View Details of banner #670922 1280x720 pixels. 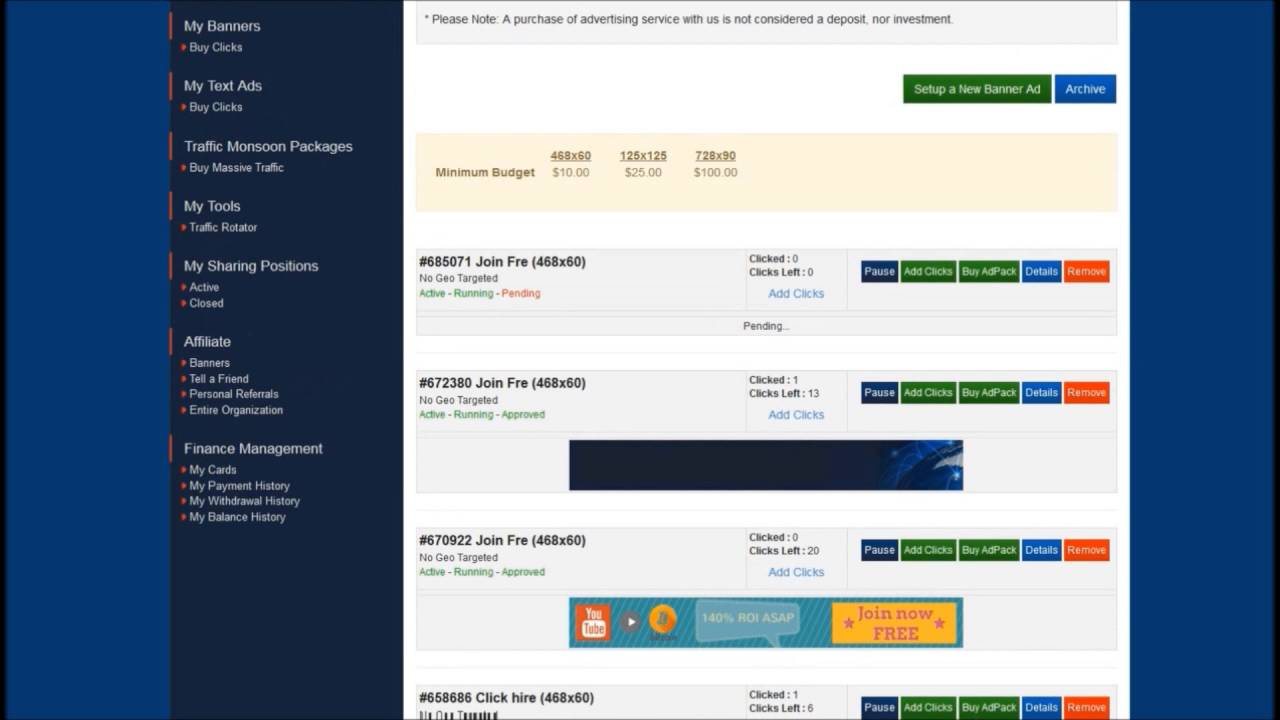[x=1041, y=550]
